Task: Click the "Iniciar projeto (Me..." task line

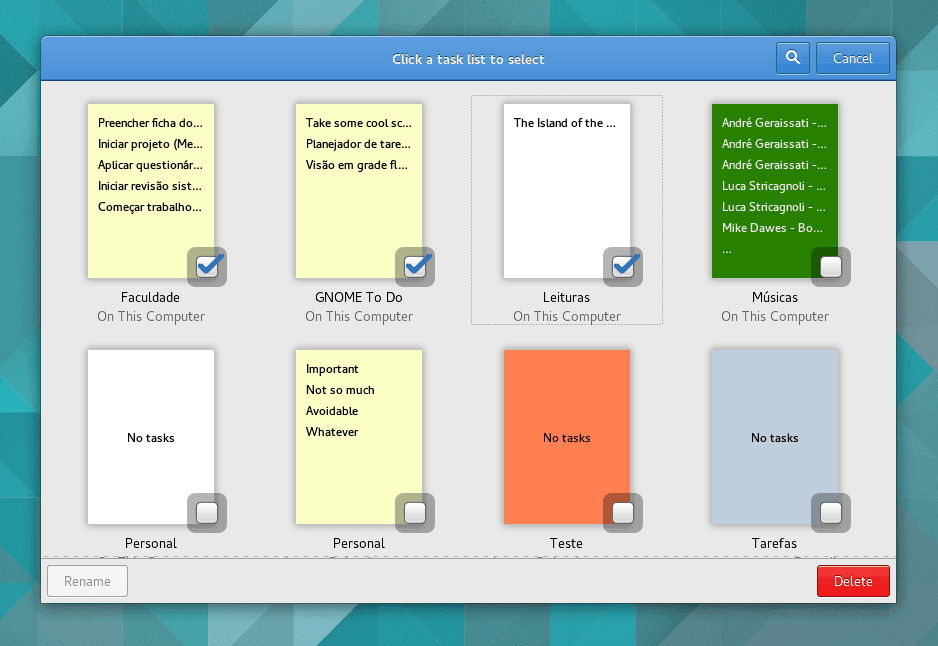Action: (150, 144)
